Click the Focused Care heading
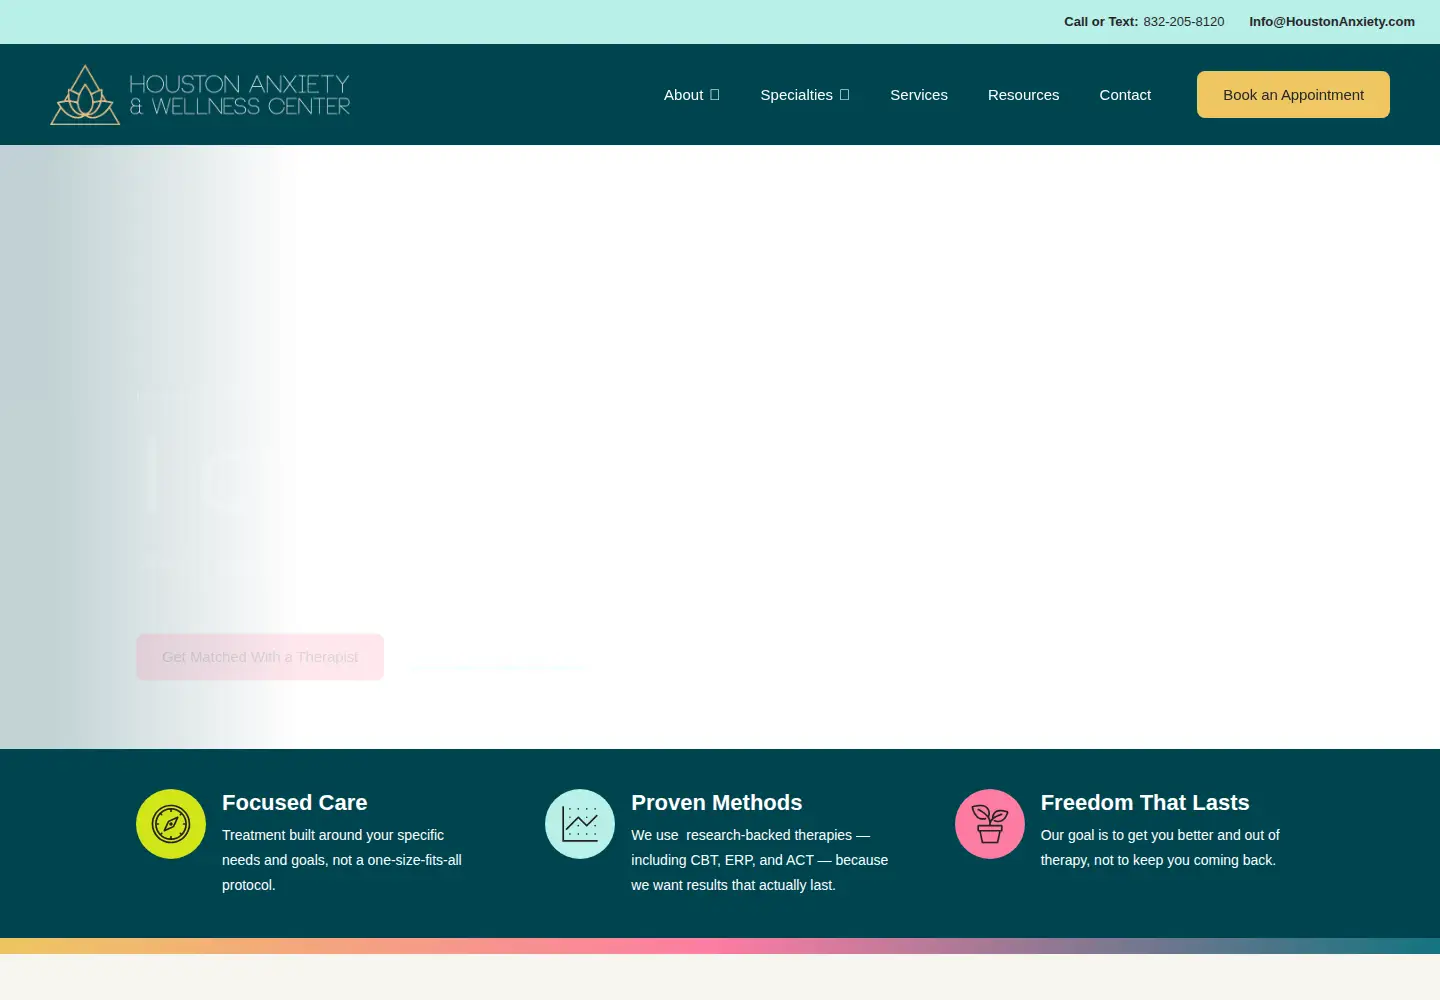Image resolution: width=1440 pixels, height=1000 pixels. 294,803
